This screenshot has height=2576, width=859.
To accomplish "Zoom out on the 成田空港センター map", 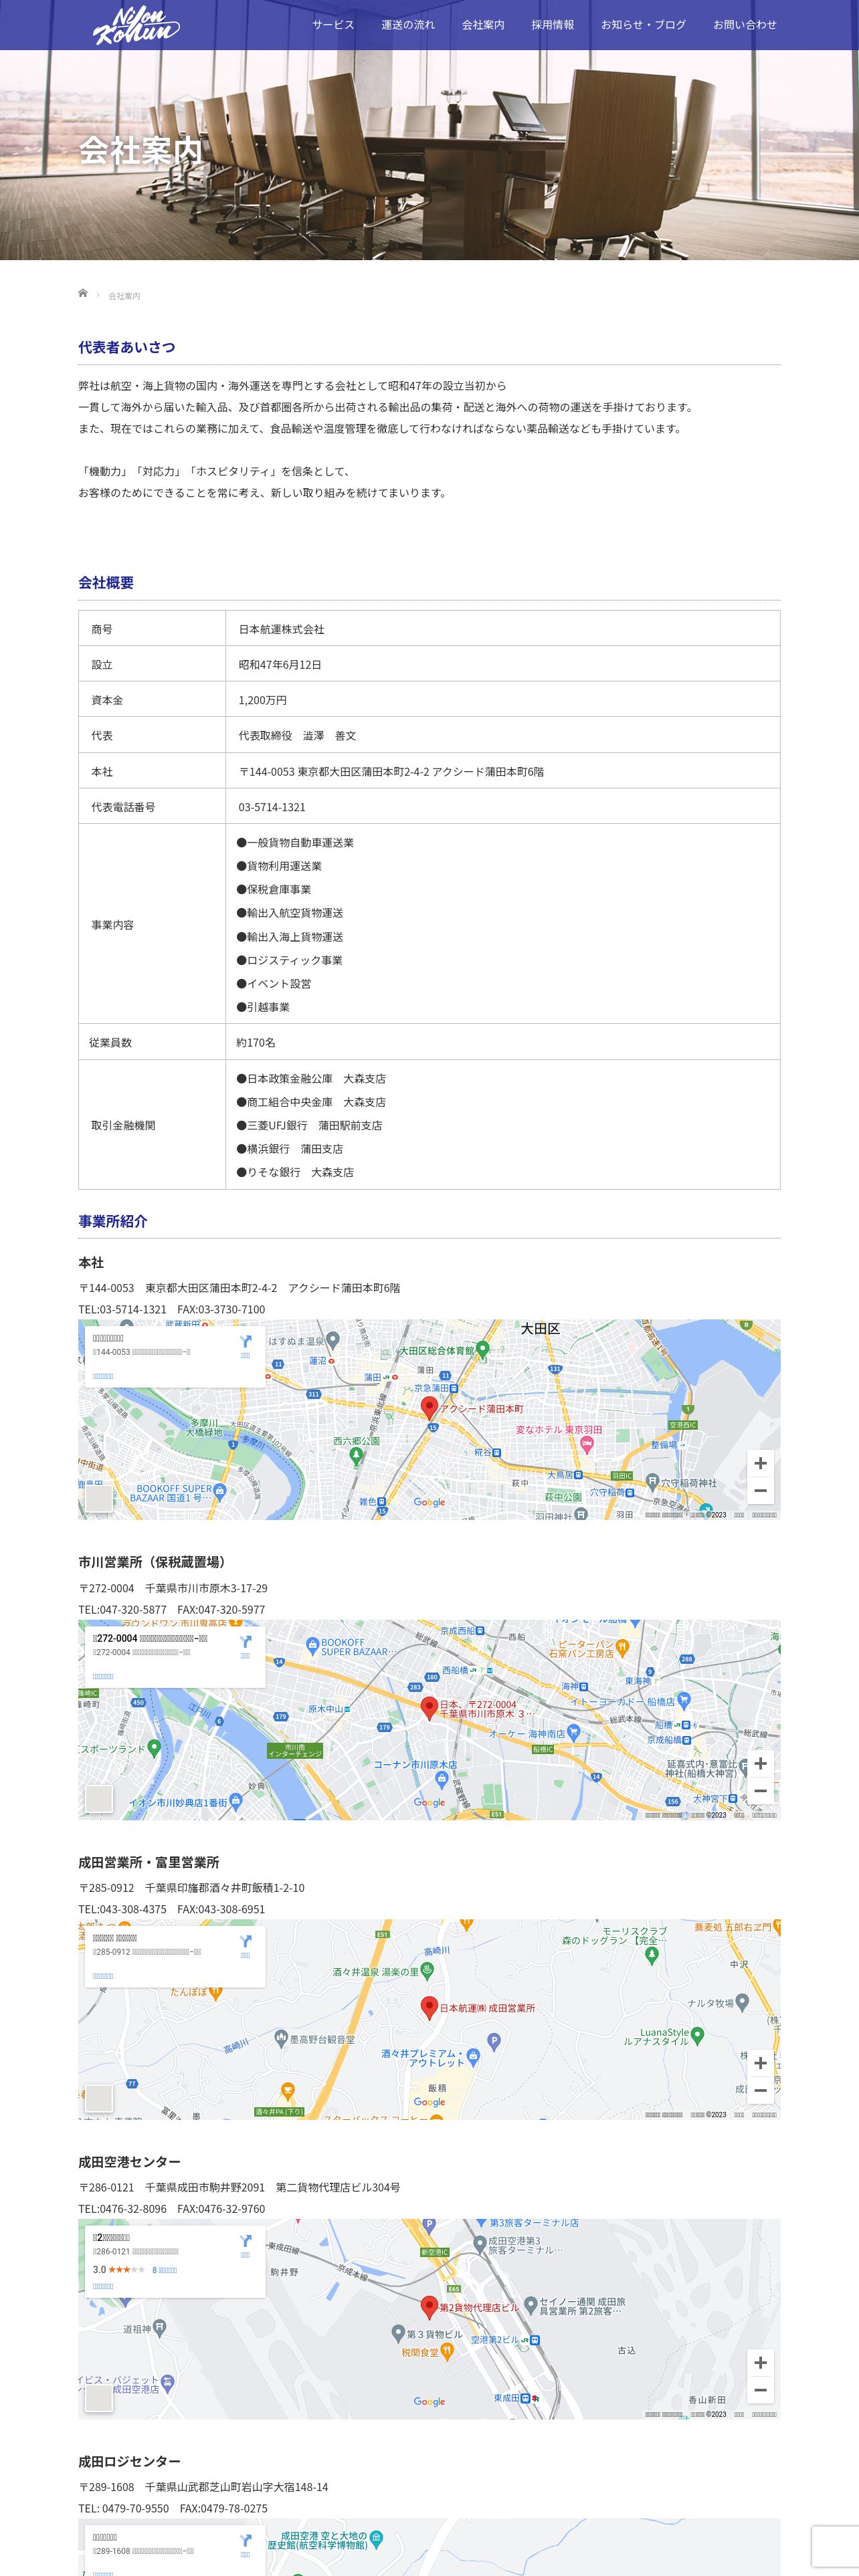I will [760, 2389].
